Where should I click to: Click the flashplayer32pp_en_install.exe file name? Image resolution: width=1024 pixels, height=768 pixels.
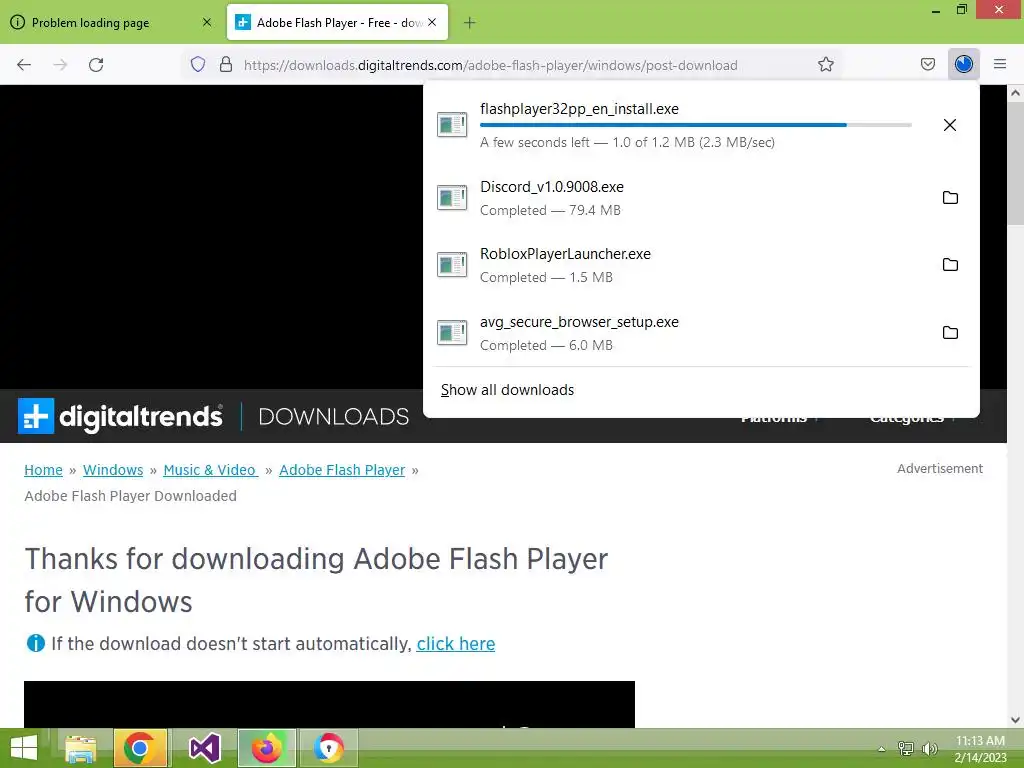[x=579, y=109]
